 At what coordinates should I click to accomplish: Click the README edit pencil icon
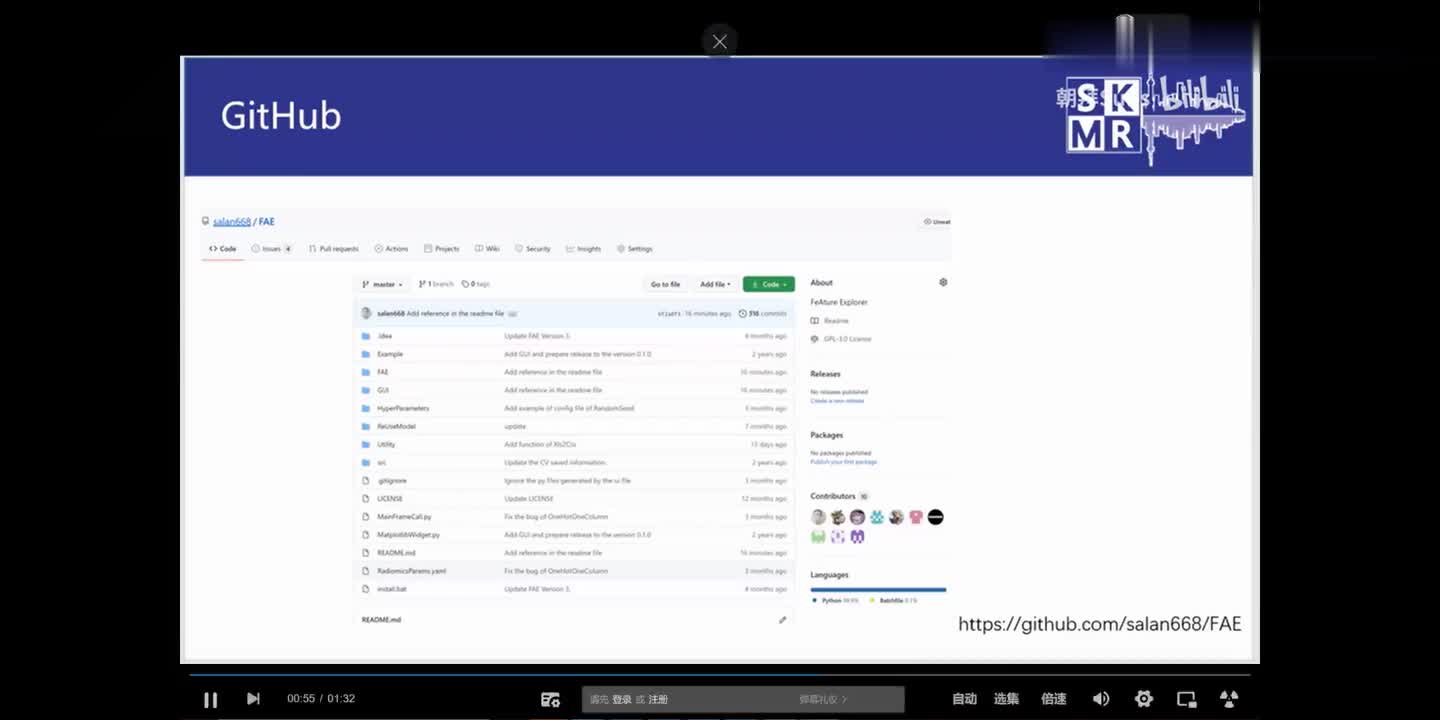click(783, 620)
